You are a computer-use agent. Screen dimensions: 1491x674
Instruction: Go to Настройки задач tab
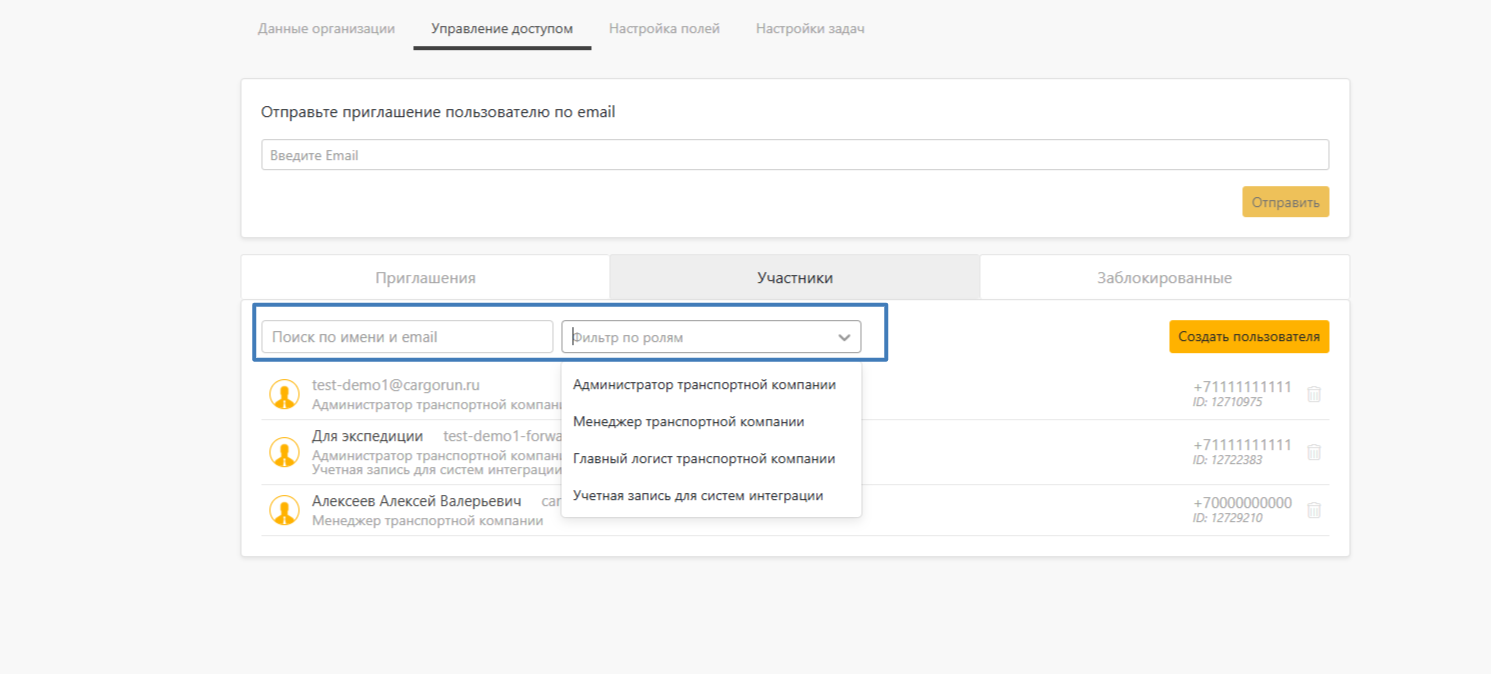coord(810,28)
